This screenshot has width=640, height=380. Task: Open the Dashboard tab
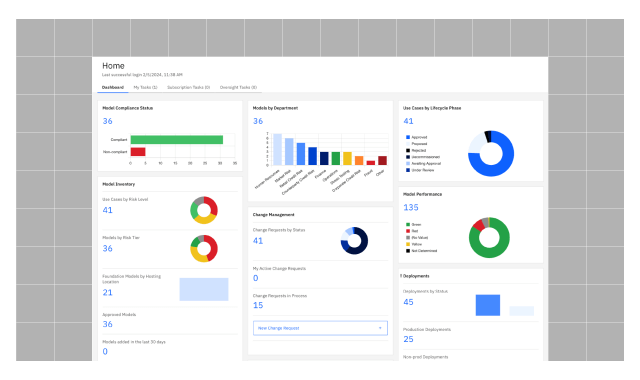tap(113, 87)
